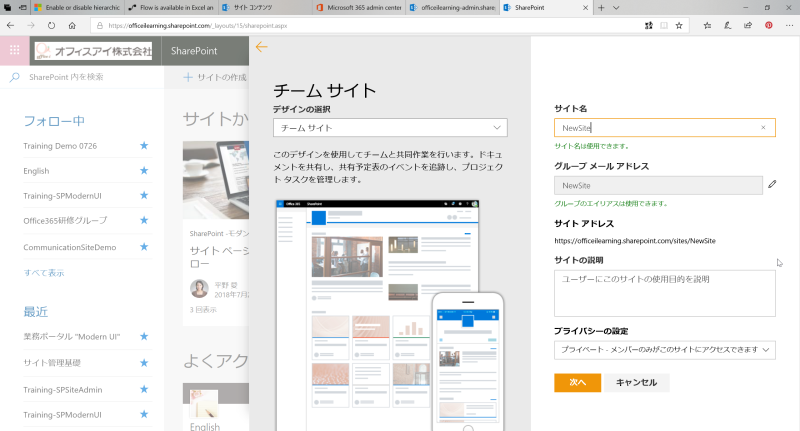The height and width of the screenshot is (431, 800).
Task: Switch to officeilearning-admin.share tab
Action: point(453,8)
